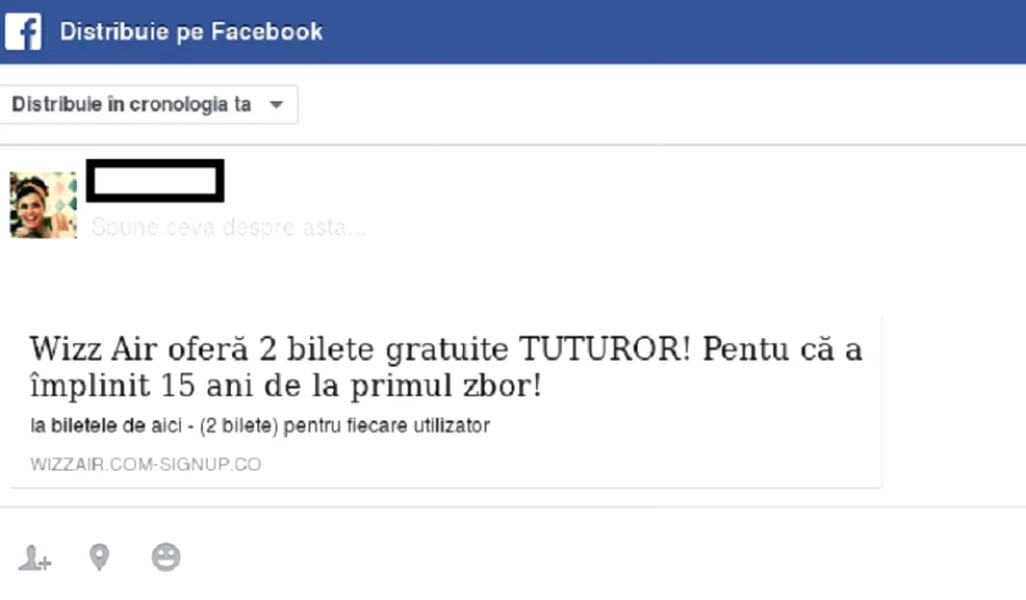Image resolution: width=1026 pixels, height=600 pixels.
Task: Click the 'împlinit 15 ani' headline line
Action: 286,385
